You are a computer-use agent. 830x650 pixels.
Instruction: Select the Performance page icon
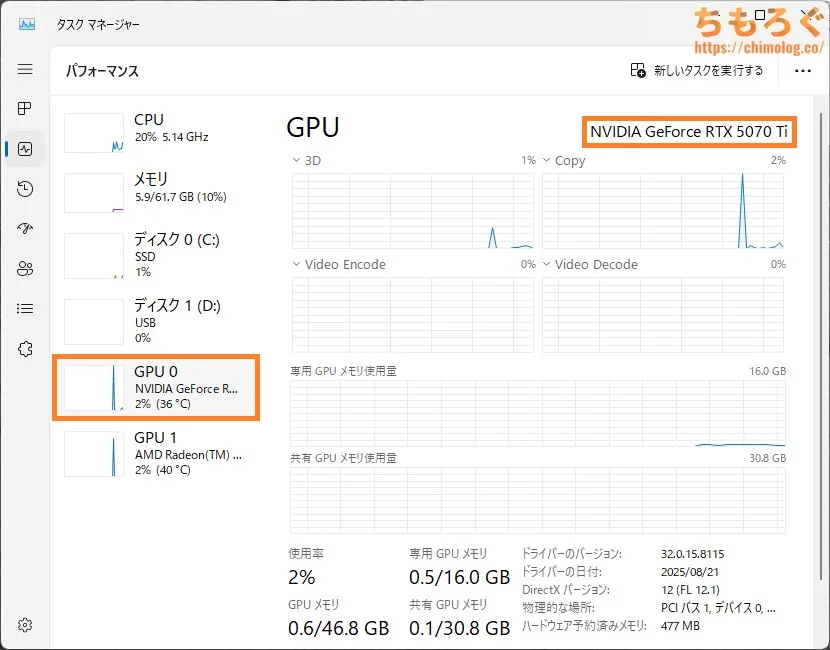tap(25, 149)
